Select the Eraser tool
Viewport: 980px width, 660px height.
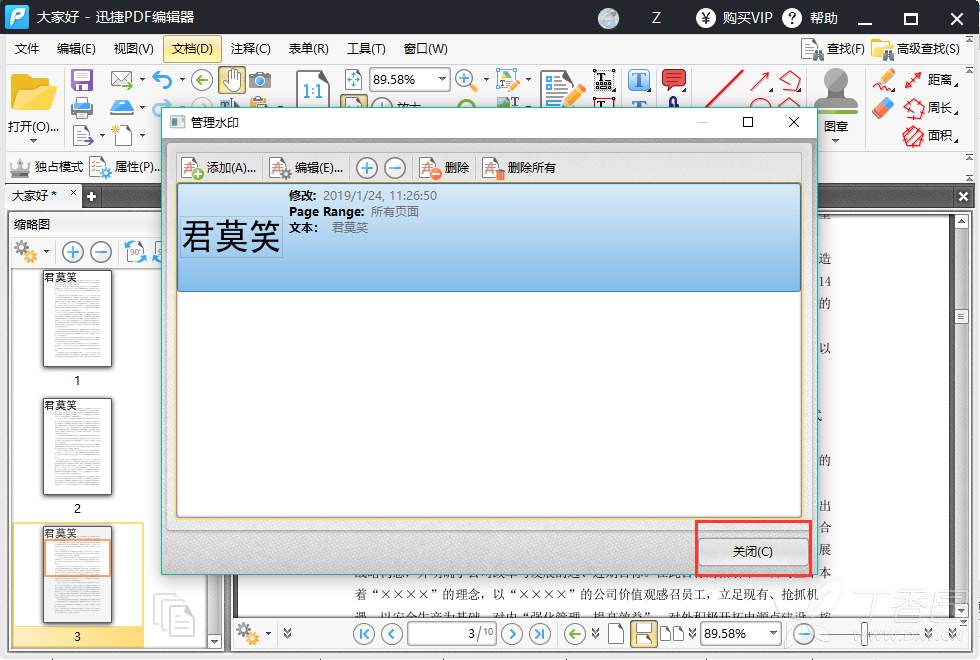point(882,109)
